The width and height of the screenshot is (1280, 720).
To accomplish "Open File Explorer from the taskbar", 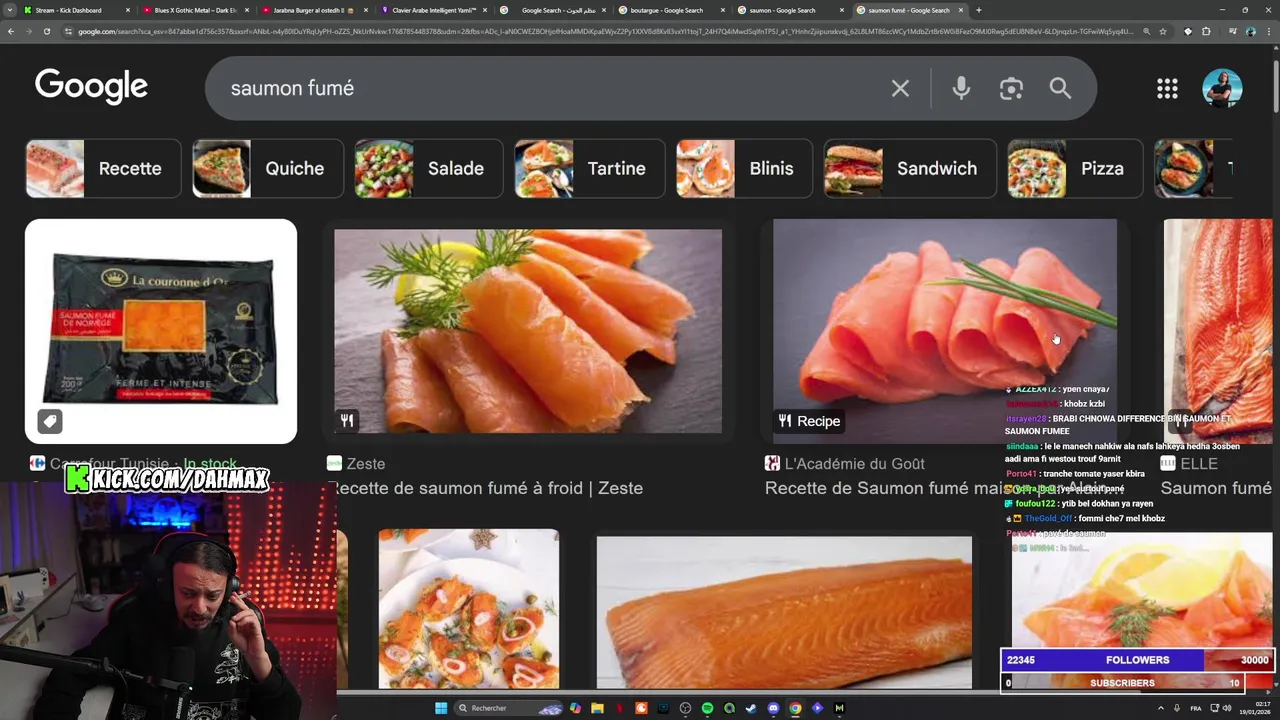I will point(597,708).
